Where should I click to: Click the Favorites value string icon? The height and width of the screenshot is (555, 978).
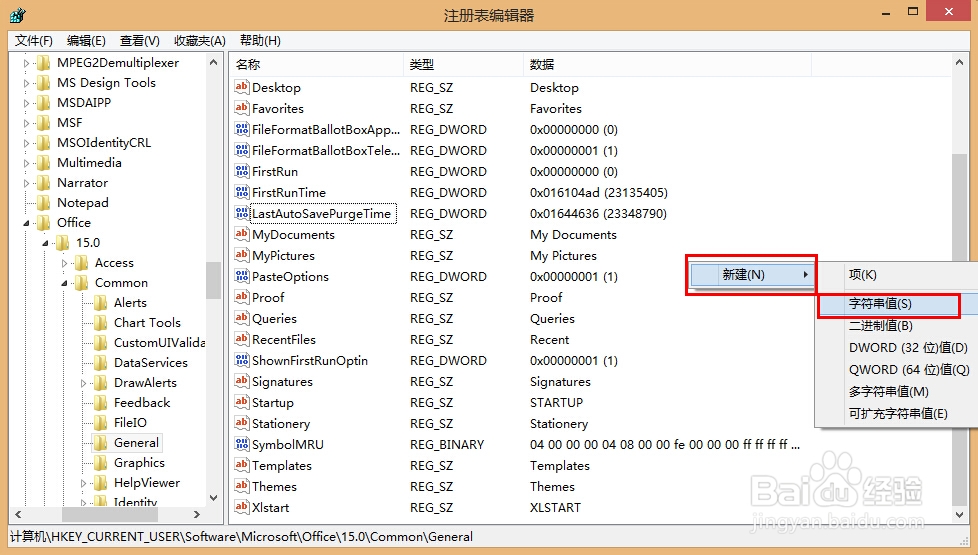pos(241,108)
